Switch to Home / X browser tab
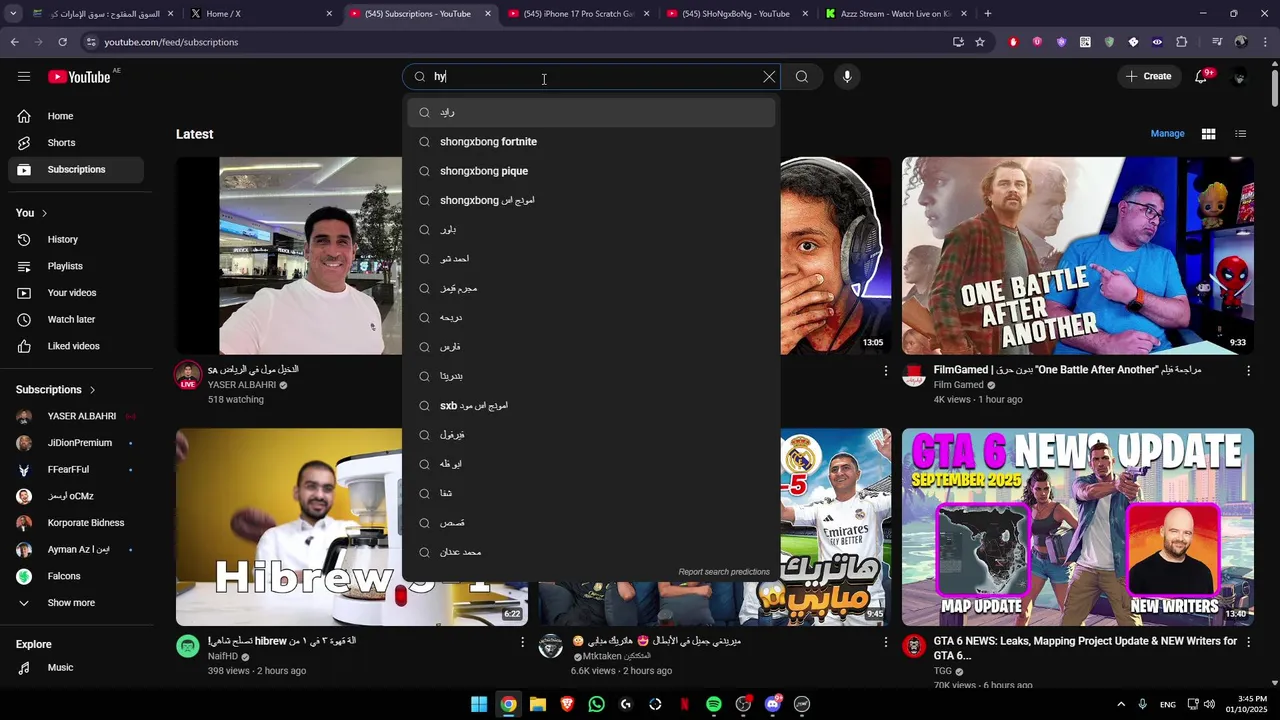Viewport: 1280px width, 720px height. pyautogui.click(x=260, y=14)
